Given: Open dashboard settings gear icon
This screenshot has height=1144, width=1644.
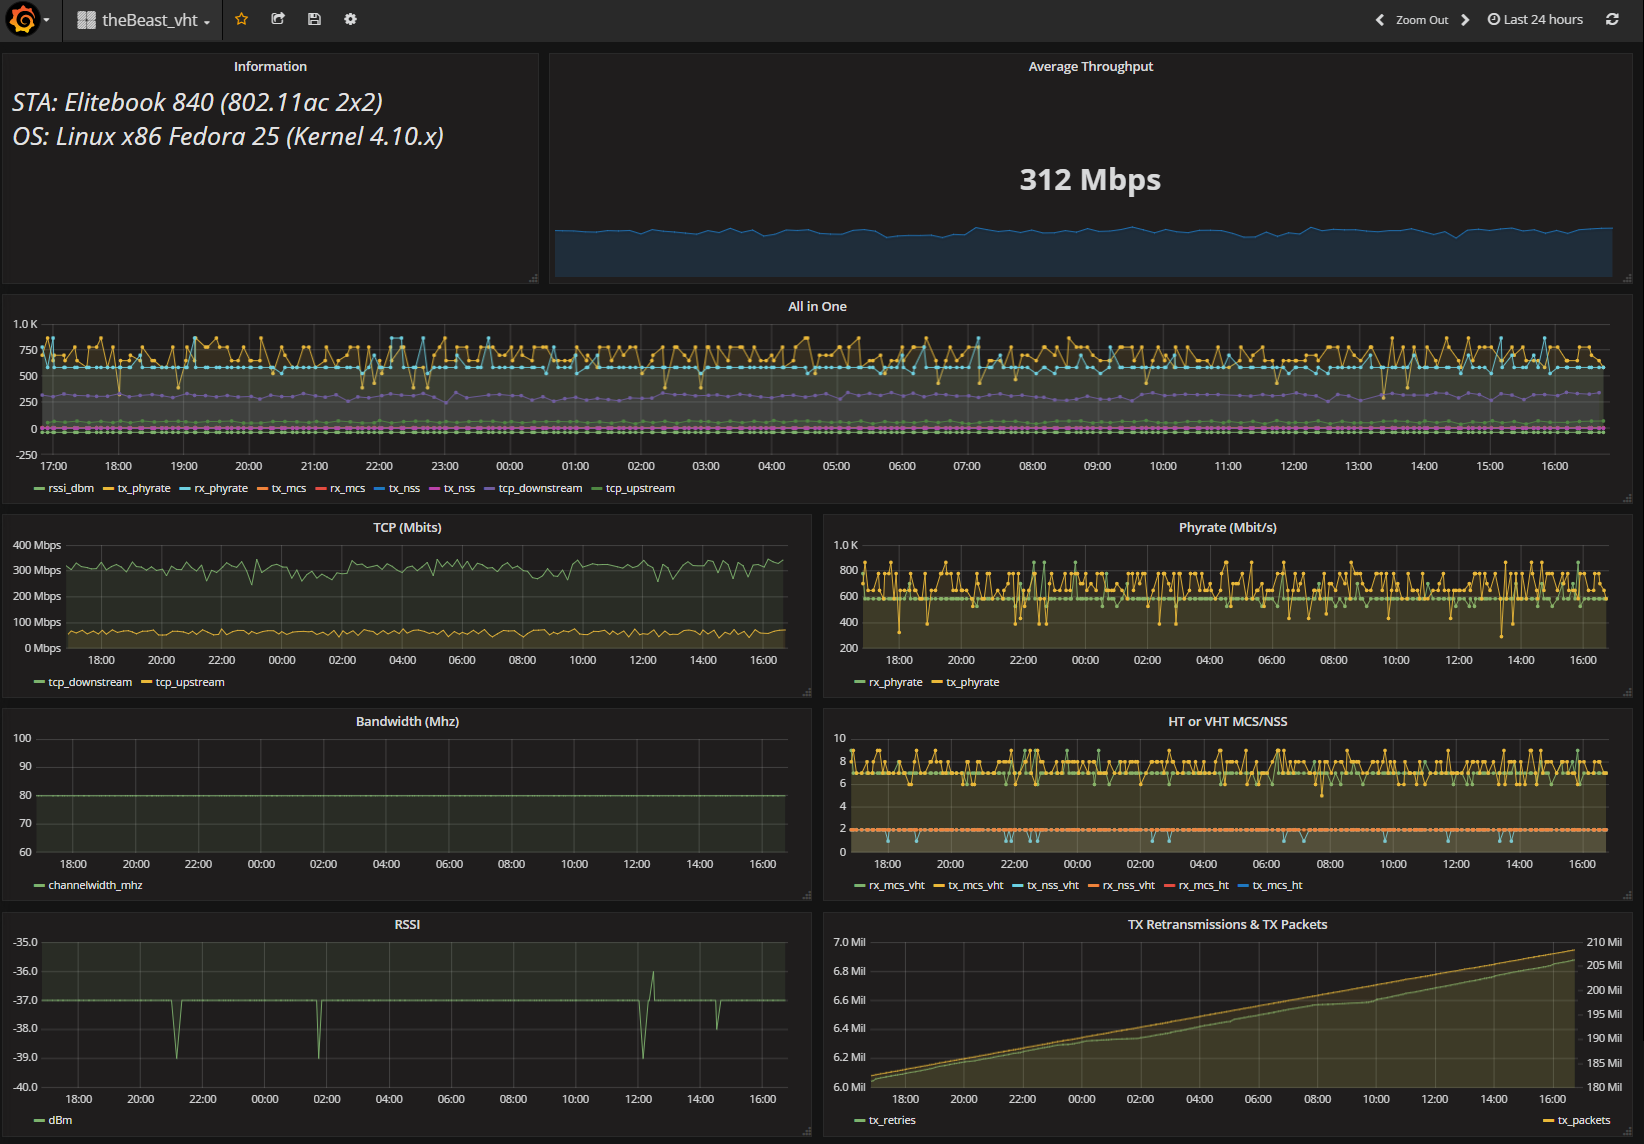Looking at the screenshot, I should click(x=350, y=19).
